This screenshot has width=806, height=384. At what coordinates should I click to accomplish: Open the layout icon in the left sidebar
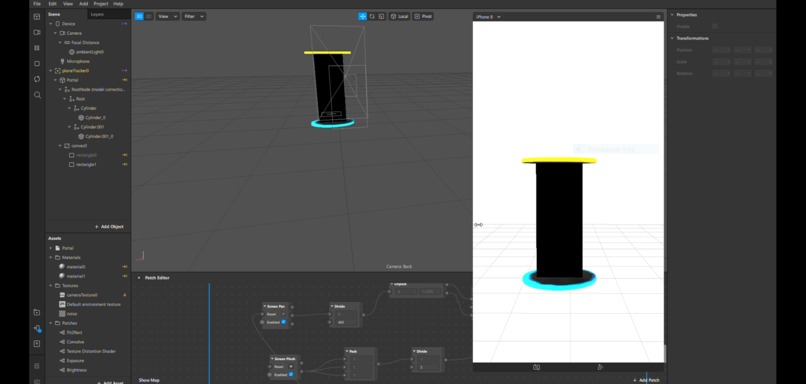click(x=36, y=17)
